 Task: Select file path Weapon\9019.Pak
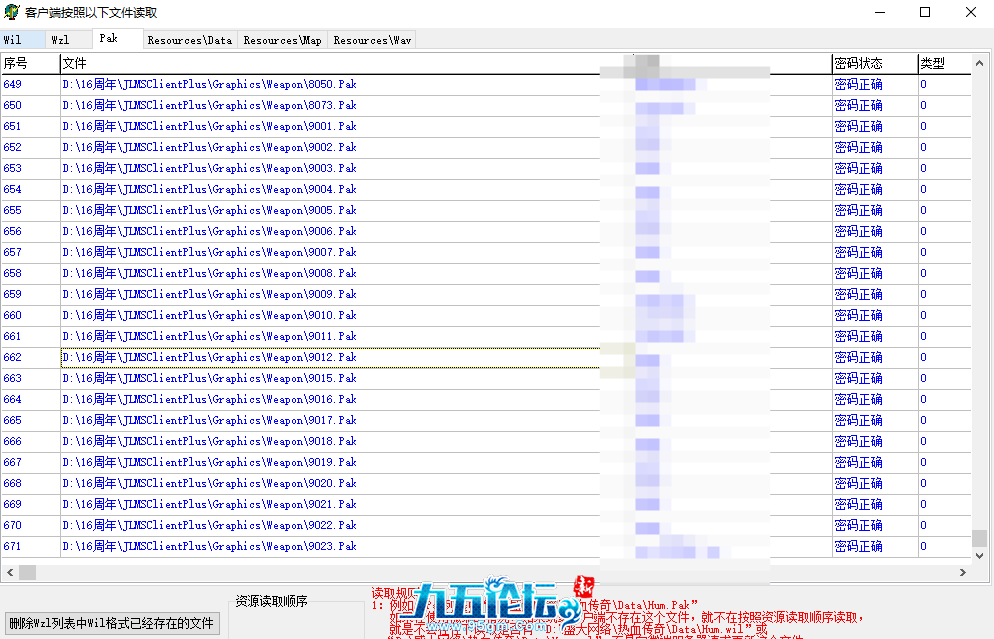tap(209, 462)
